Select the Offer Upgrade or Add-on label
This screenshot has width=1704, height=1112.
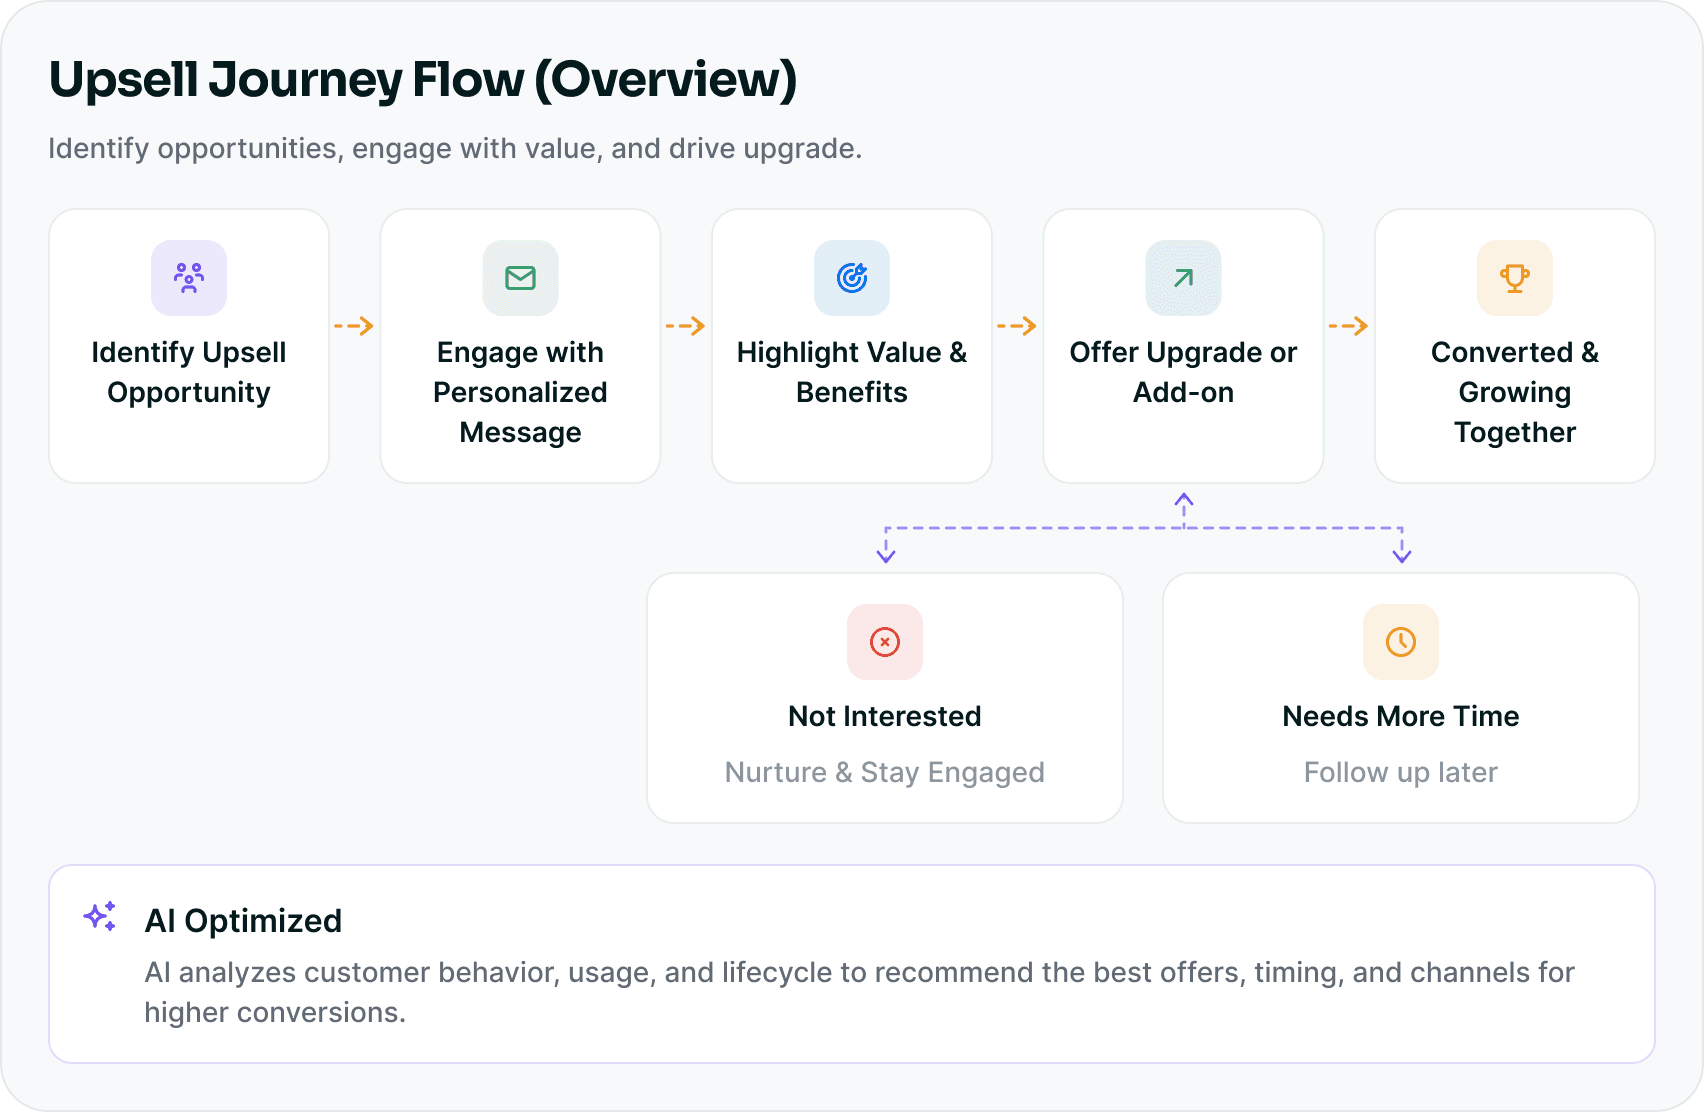click(x=1183, y=372)
